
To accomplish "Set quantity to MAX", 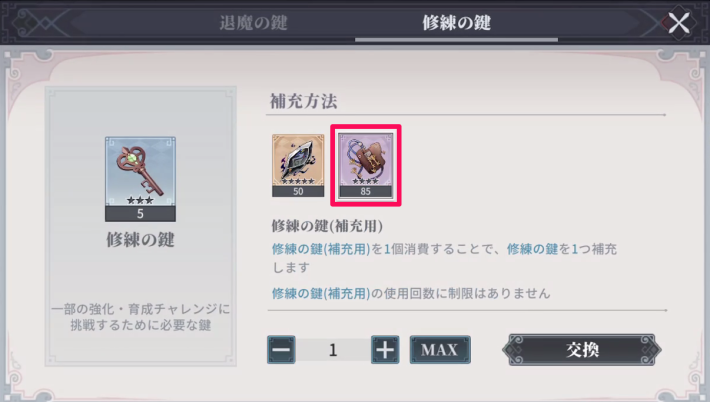I will tap(440, 349).
